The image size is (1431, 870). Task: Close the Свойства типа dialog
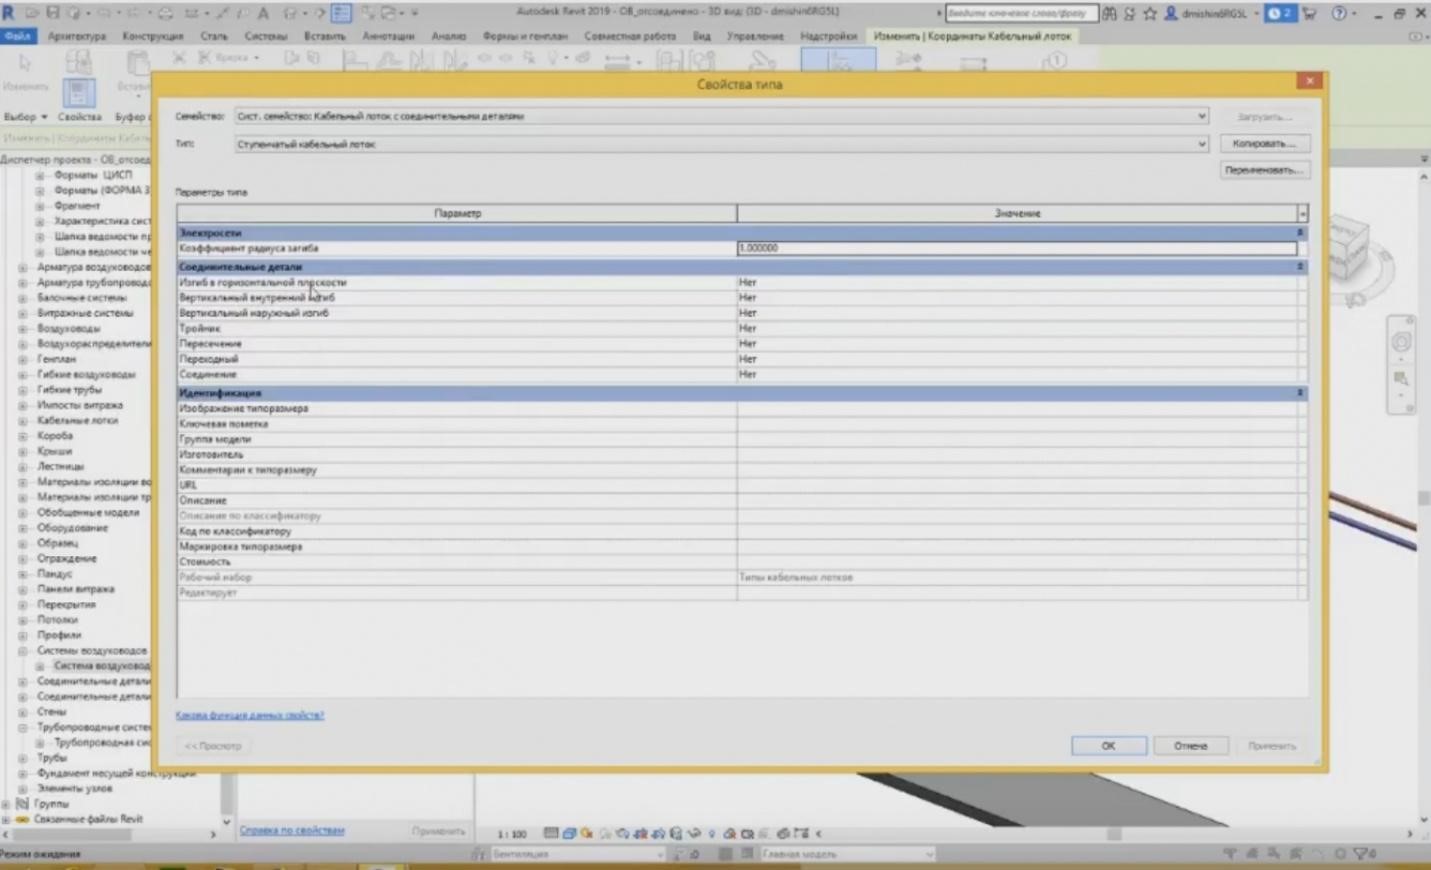pos(1309,81)
